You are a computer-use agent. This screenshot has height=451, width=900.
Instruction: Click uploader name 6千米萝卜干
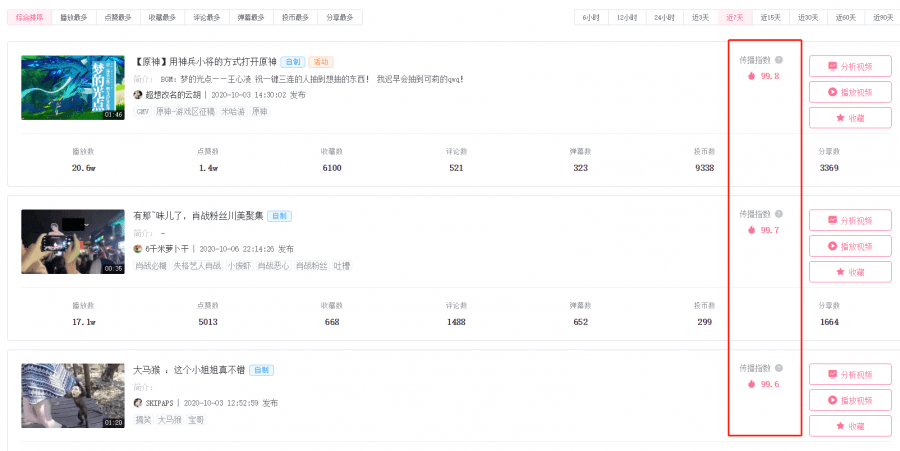click(x=166, y=250)
